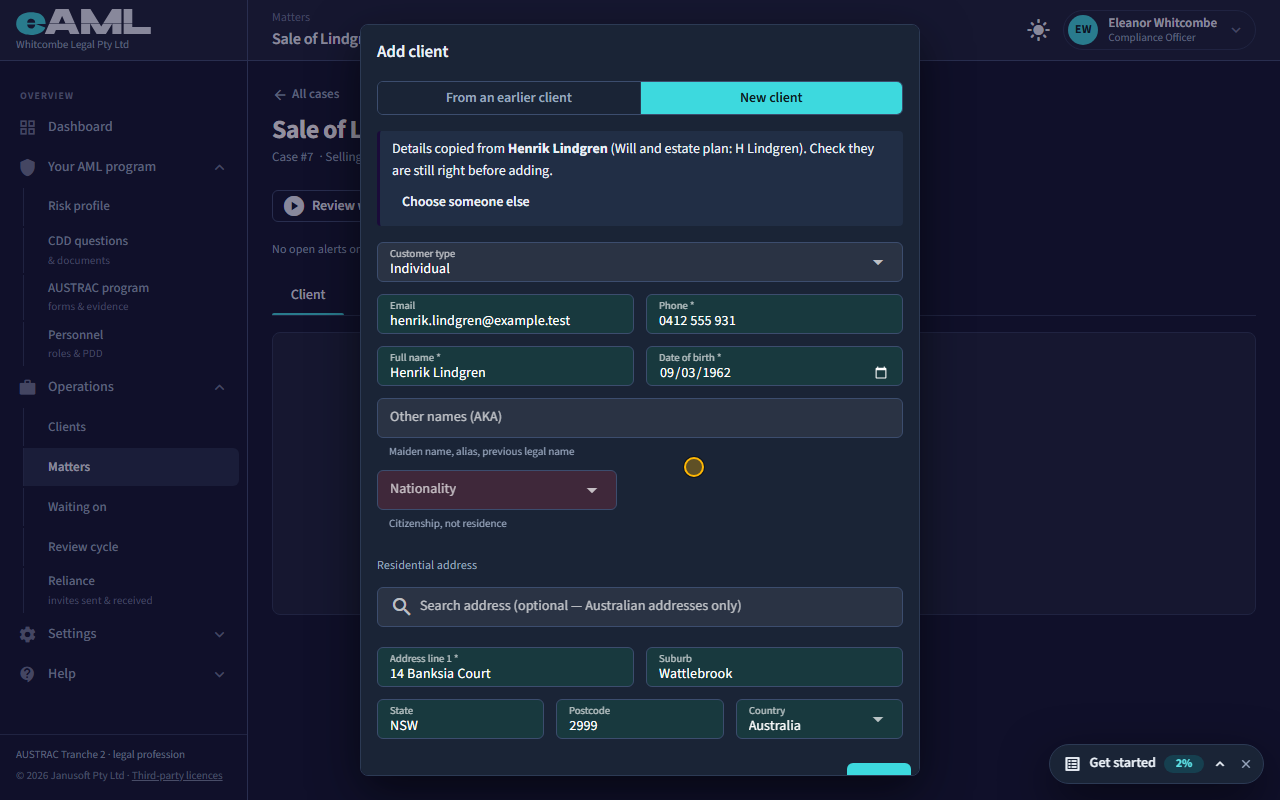Click the Phone input field

(x=774, y=314)
